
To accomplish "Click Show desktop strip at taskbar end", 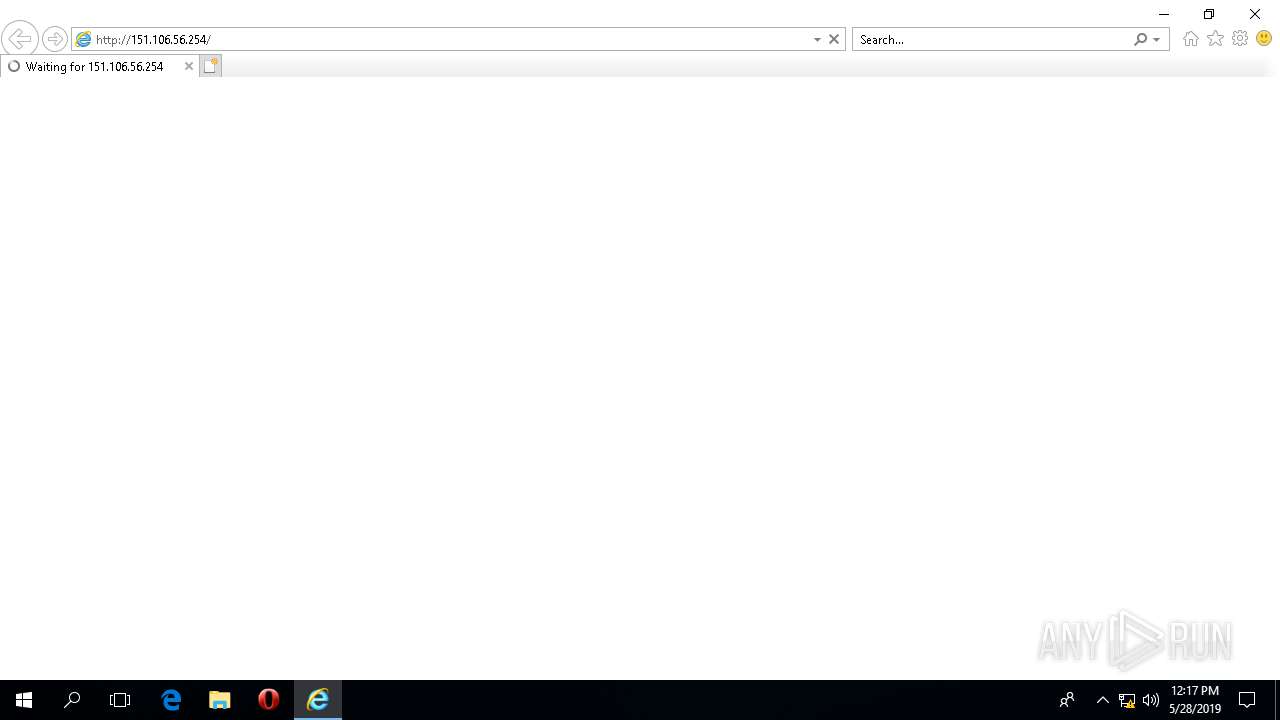I will click(1277, 700).
